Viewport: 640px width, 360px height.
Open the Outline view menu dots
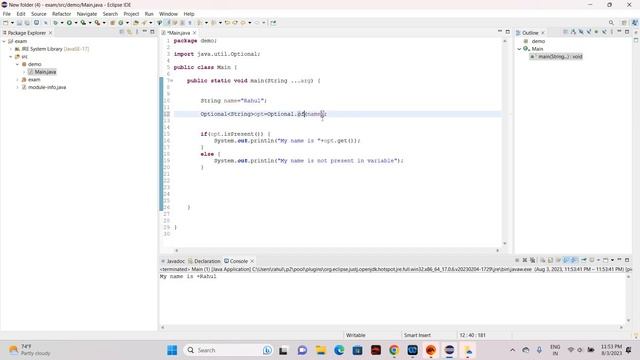click(611, 32)
